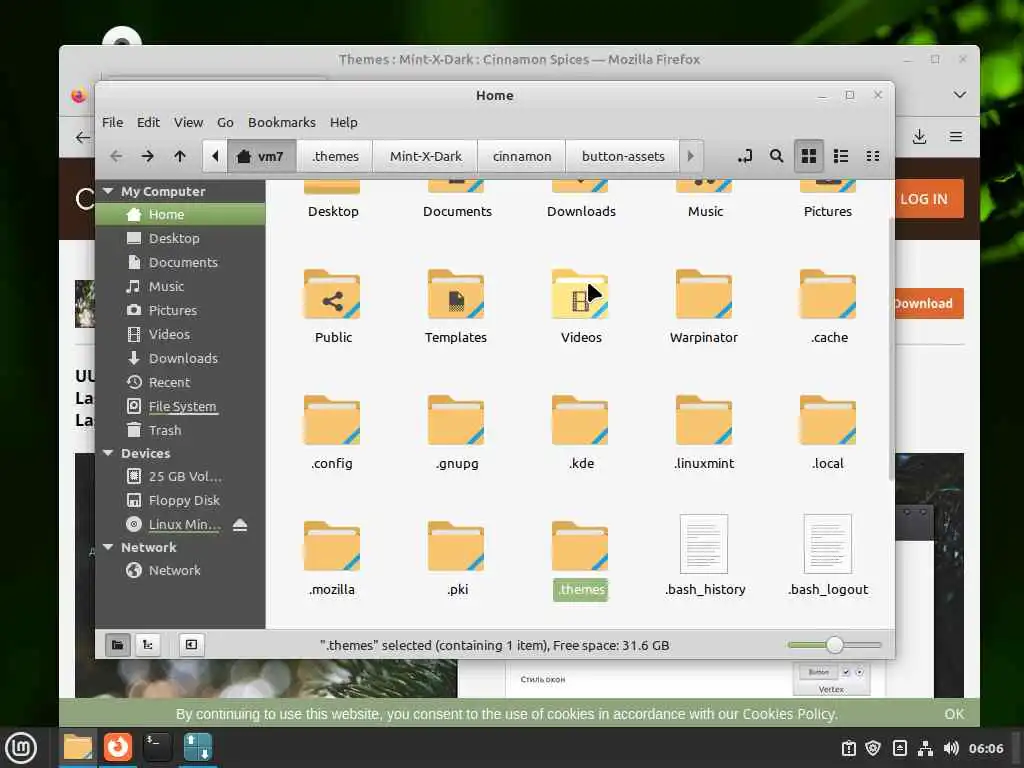Image resolution: width=1024 pixels, height=768 pixels.
Task: Select the Videos folder icon
Action: pos(580,295)
